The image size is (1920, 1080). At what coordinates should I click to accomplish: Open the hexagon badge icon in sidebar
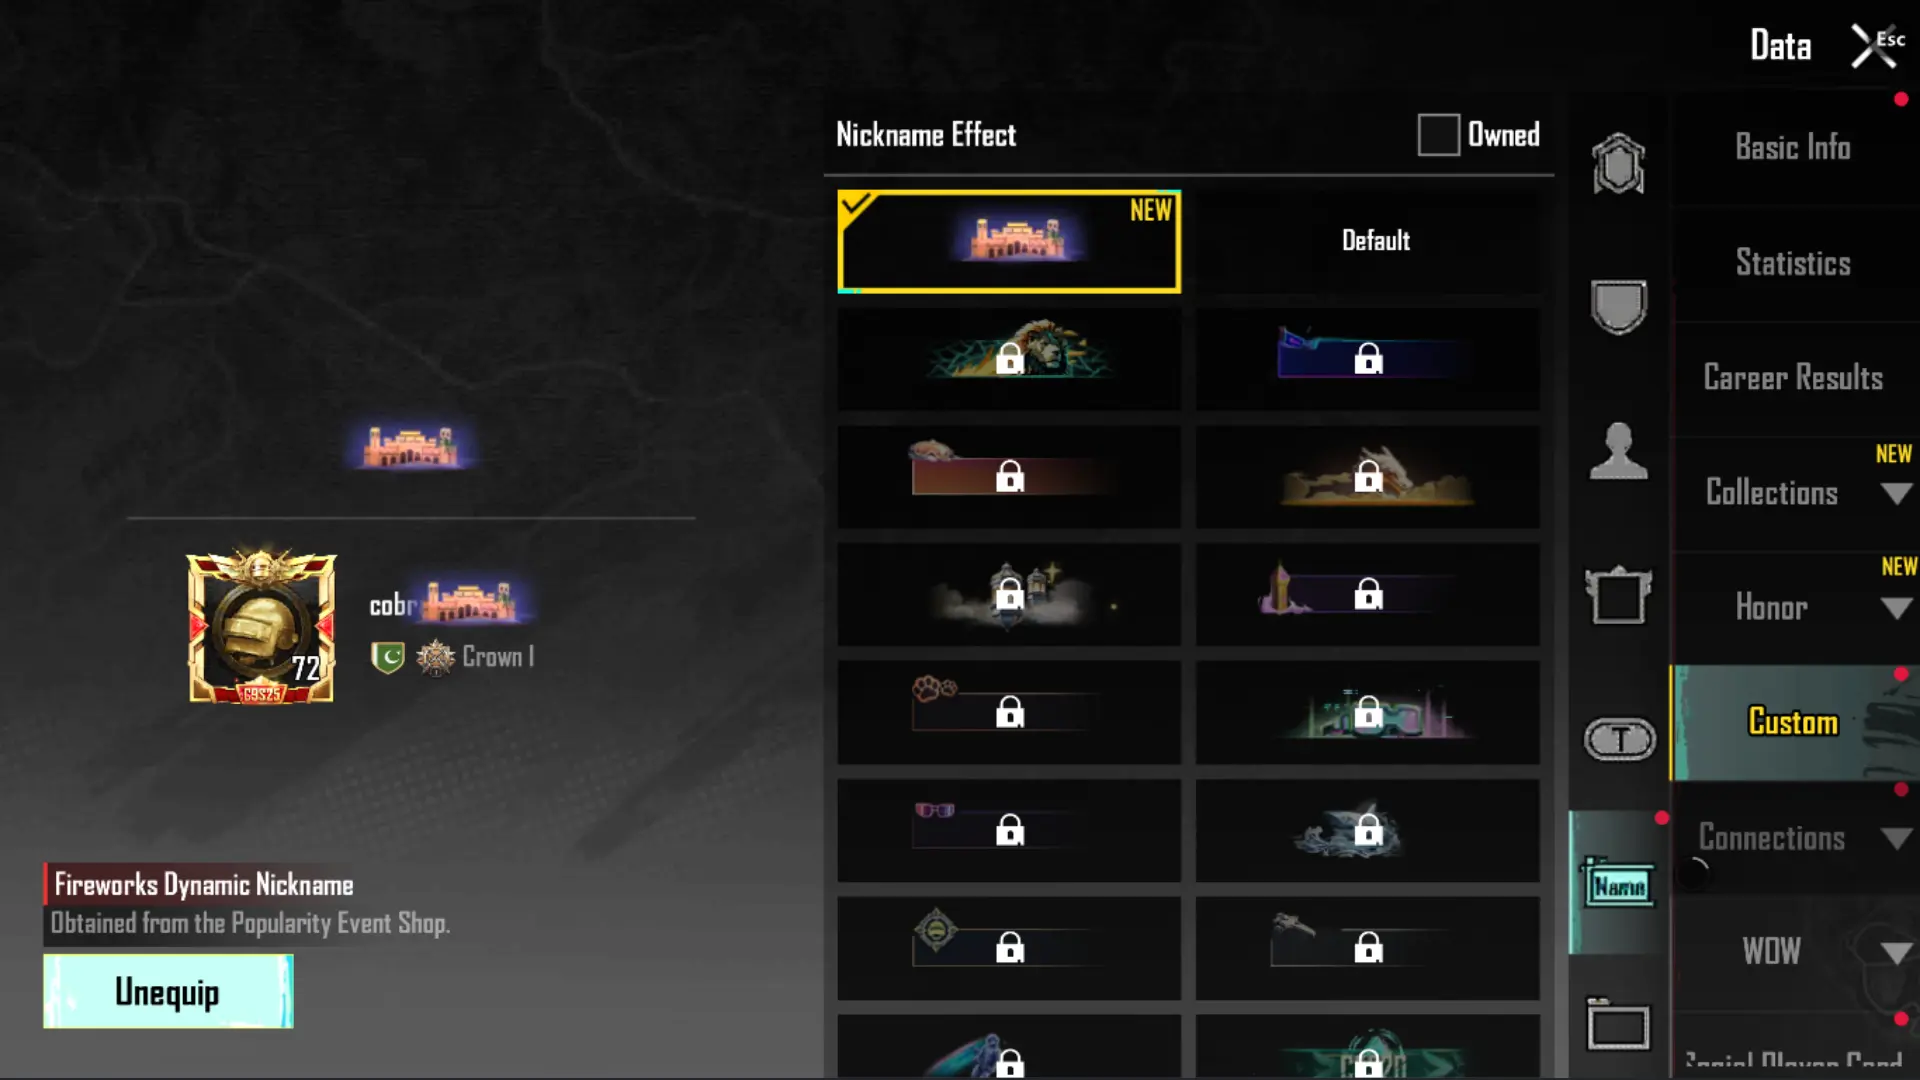pyautogui.click(x=1618, y=163)
